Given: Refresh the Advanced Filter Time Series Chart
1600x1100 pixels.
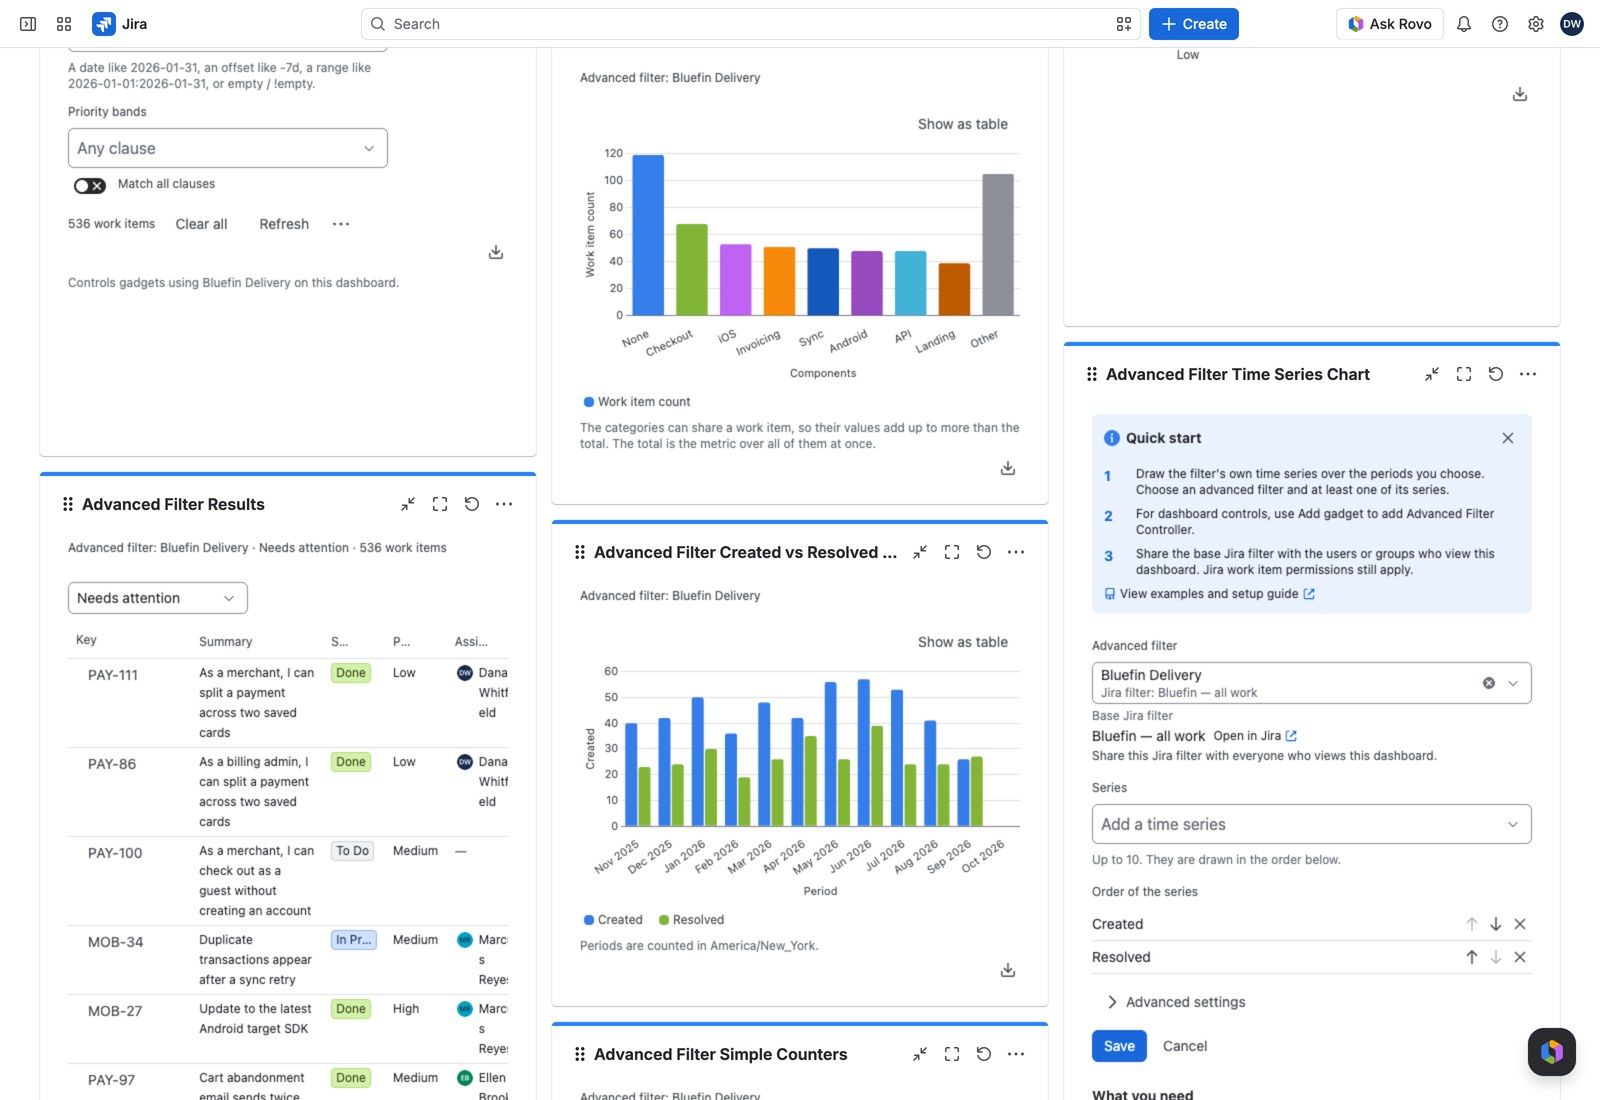Looking at the screenshot, I should [x=1496, y=374].
